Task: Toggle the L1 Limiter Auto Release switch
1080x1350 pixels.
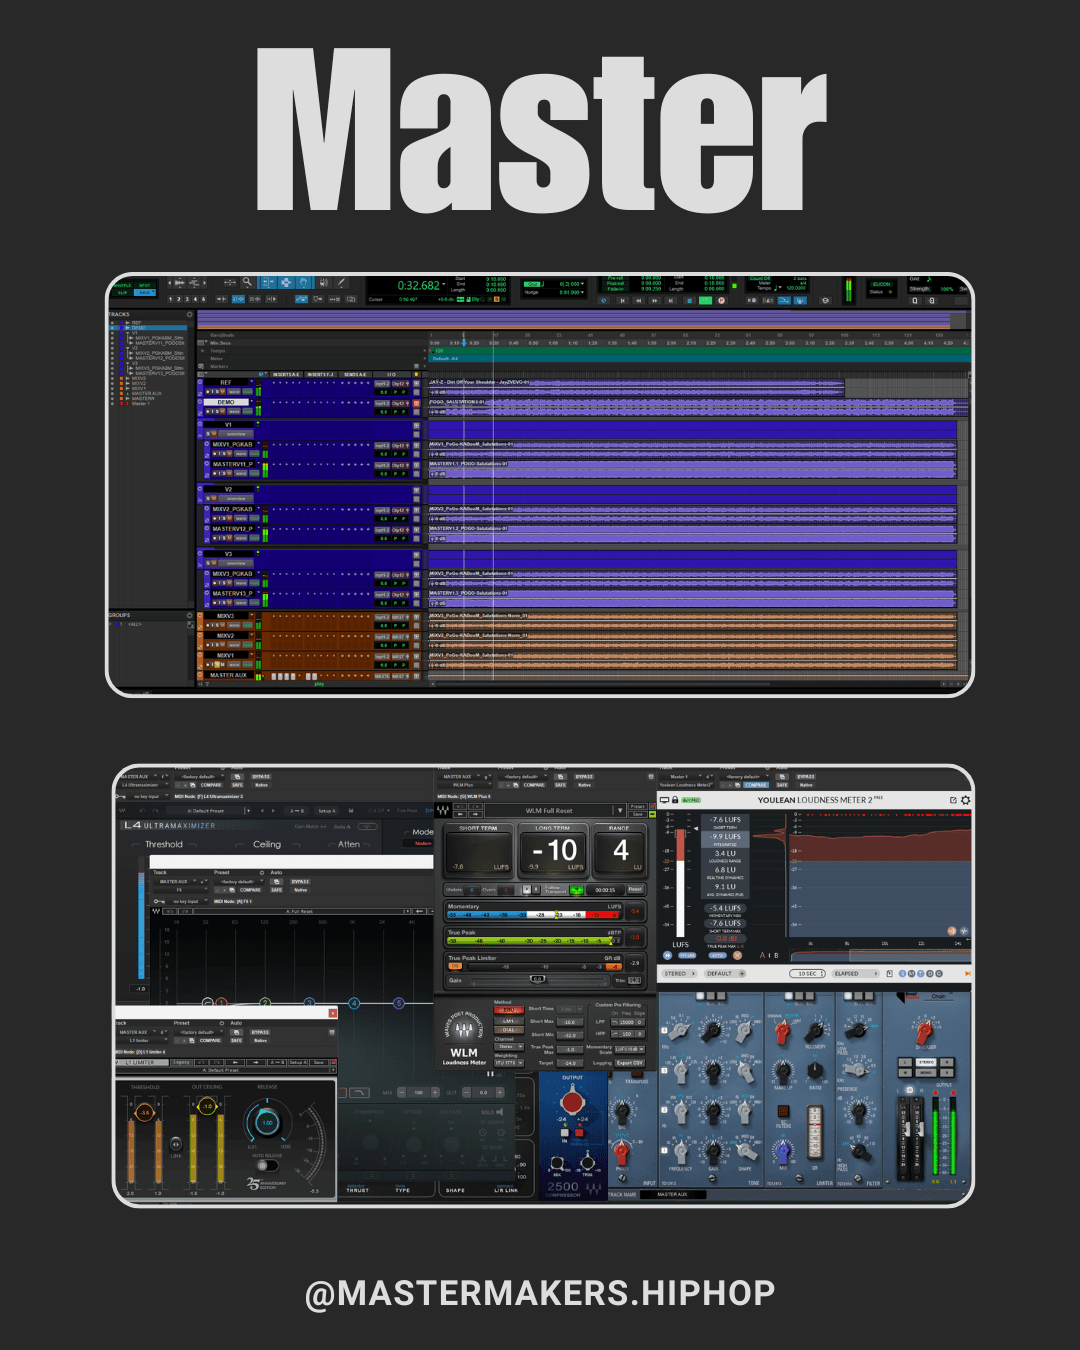Action: (267, 1165)
